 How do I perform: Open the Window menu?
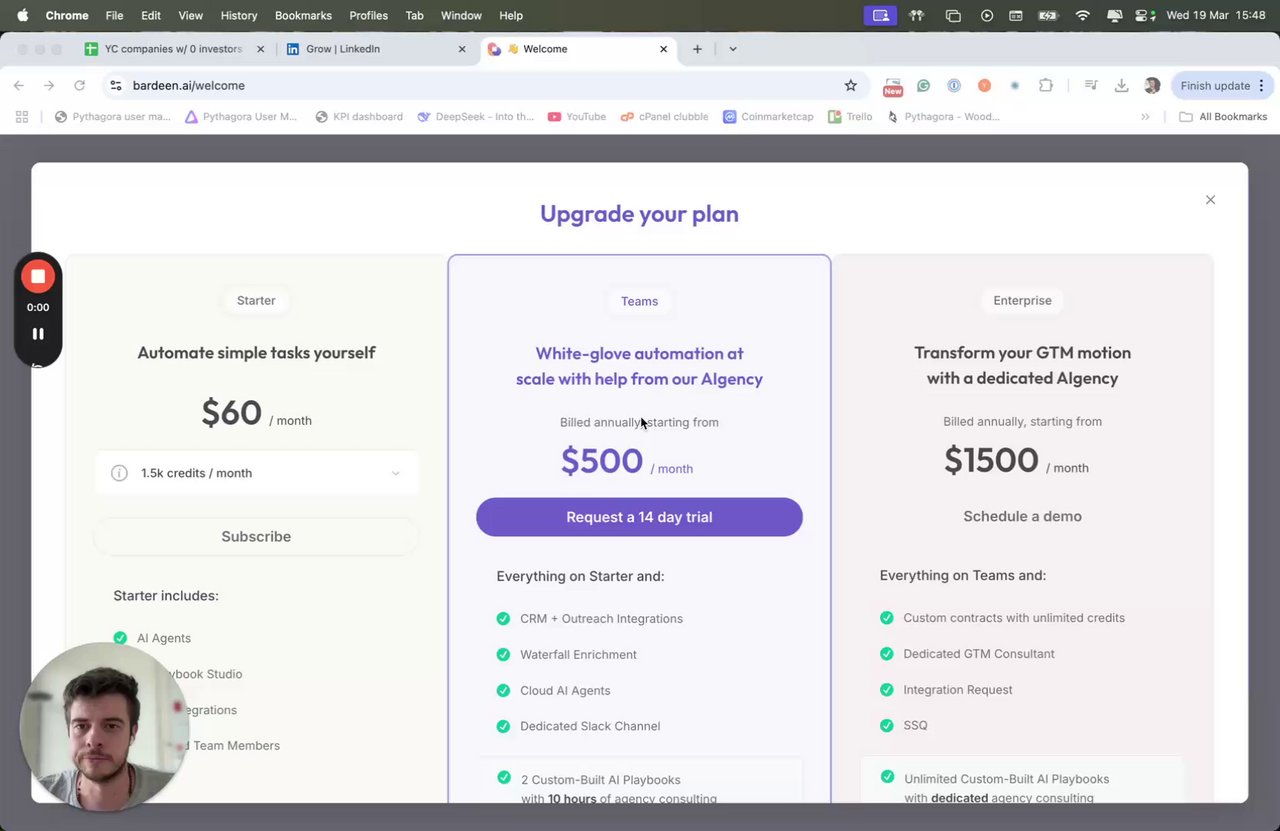[x=461, y=15]
